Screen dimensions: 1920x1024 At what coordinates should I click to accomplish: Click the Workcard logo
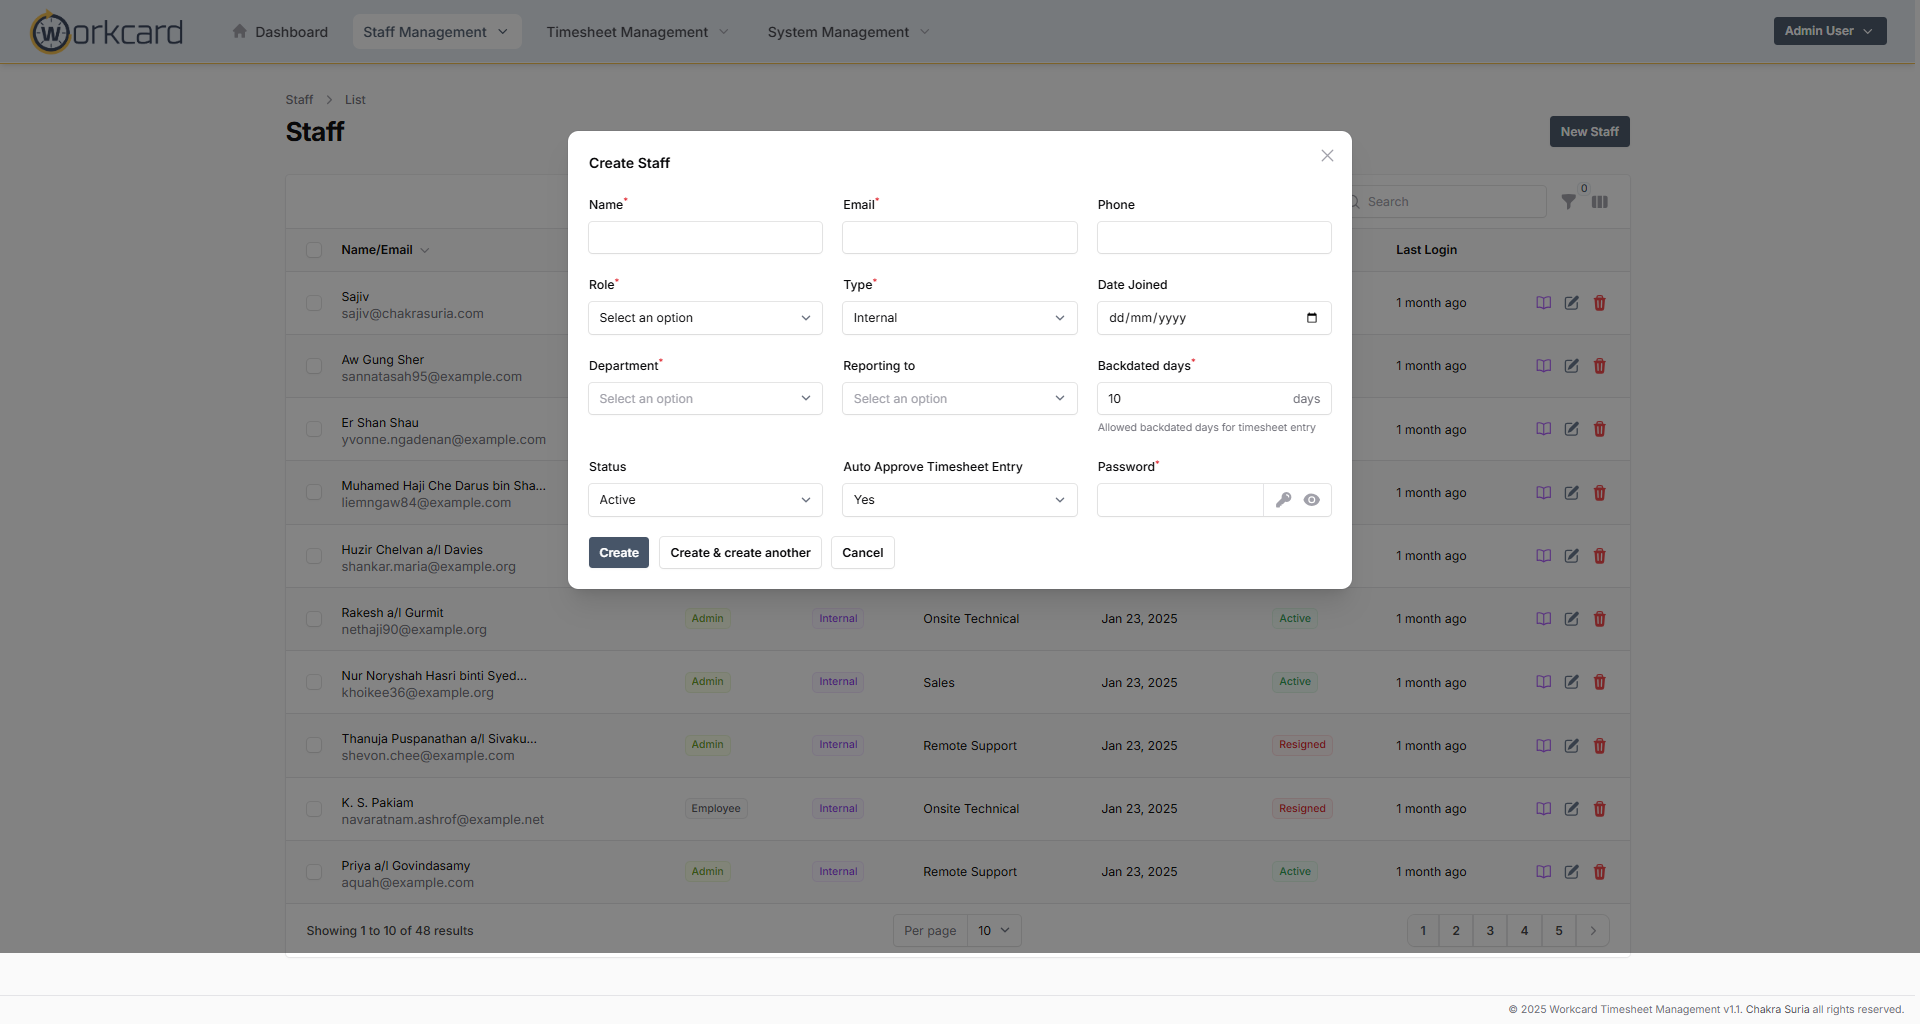(107, 32)
